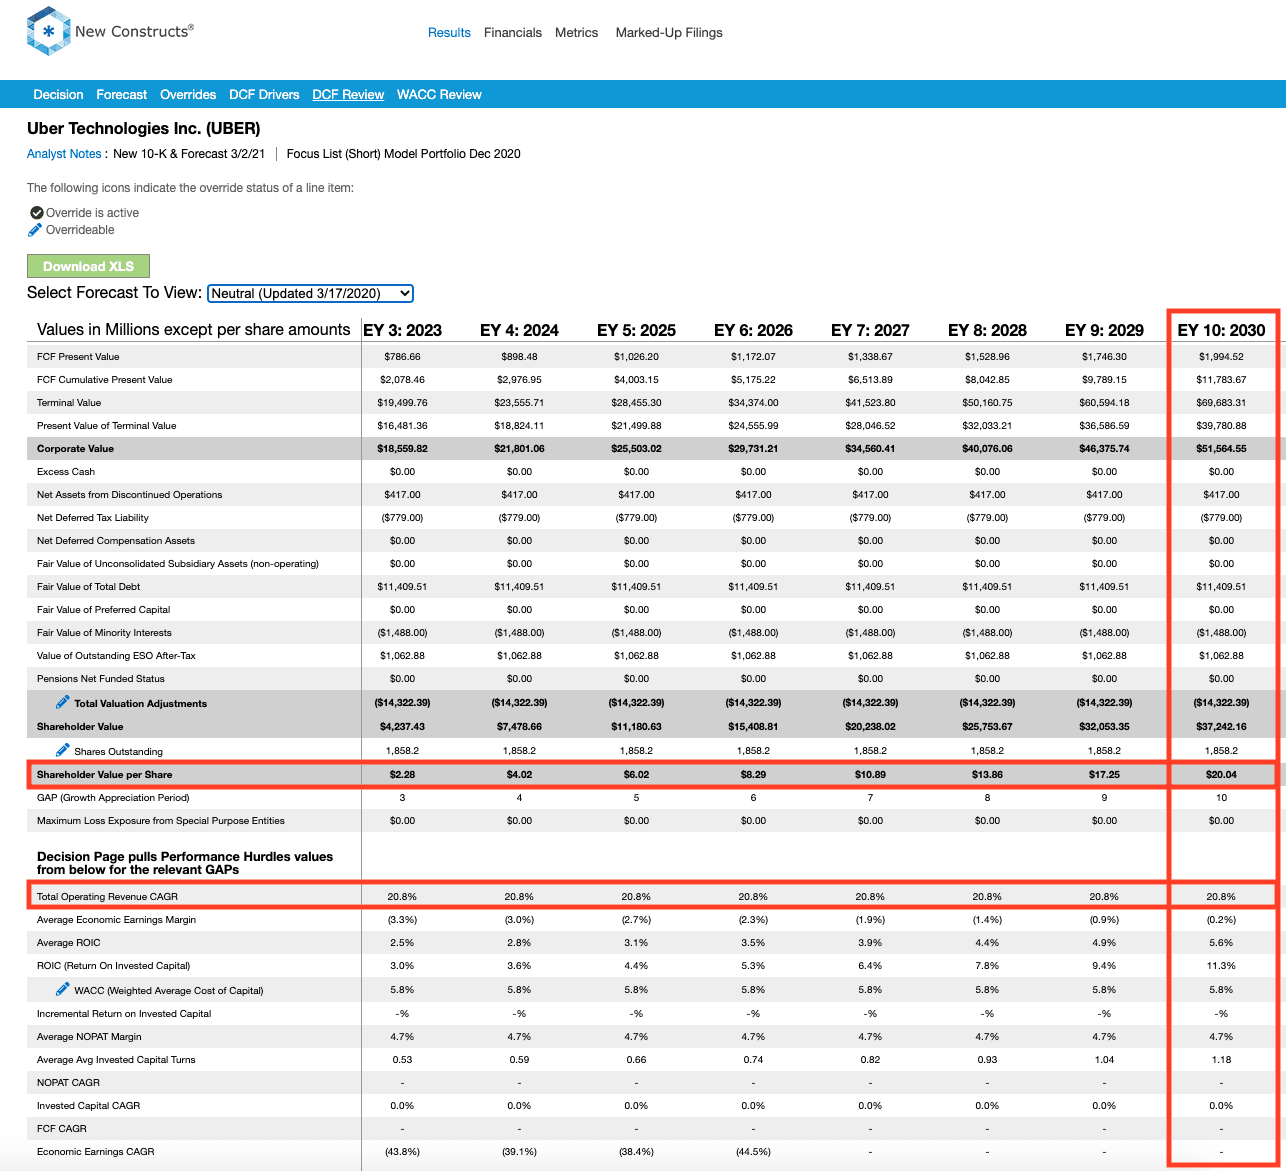Click the Fair Value of Total Debt label
The image size is (1286, 1171).
(x=89, y=587)
